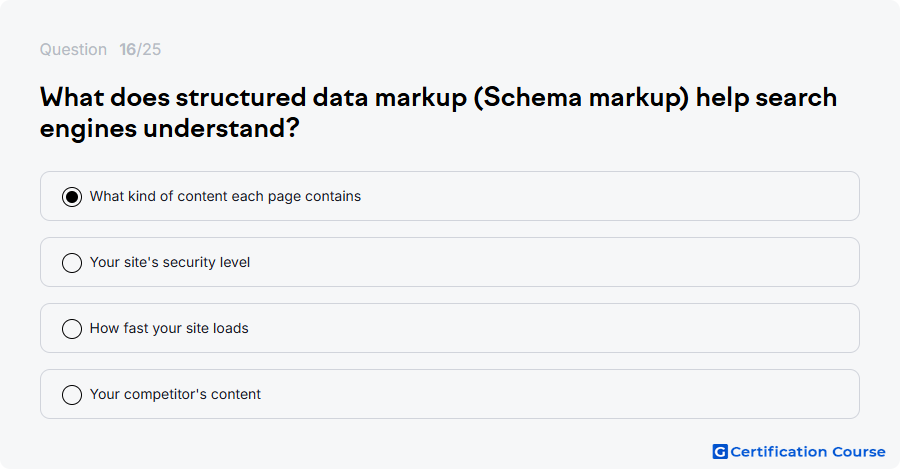Choose the 'Your site's security level' radio

coord(72,263)
